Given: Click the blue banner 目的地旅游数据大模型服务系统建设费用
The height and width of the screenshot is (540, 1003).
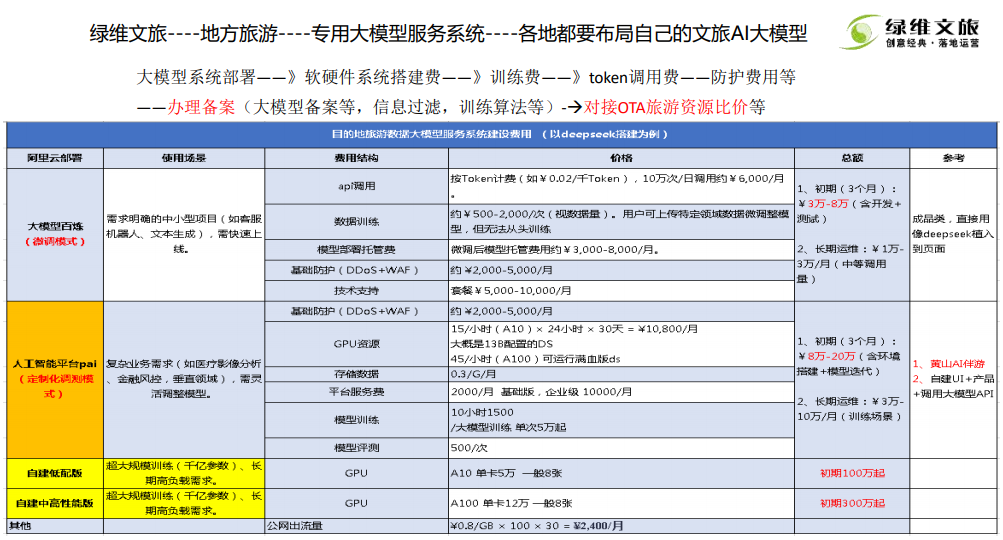Looking at the screenshot, I should click(500, 134).
